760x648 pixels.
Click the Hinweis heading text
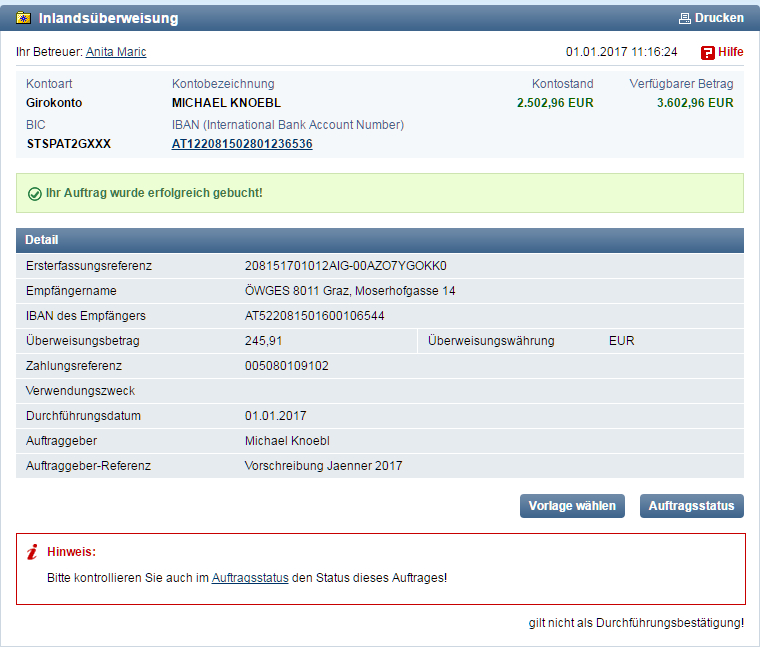coord(71,552)
